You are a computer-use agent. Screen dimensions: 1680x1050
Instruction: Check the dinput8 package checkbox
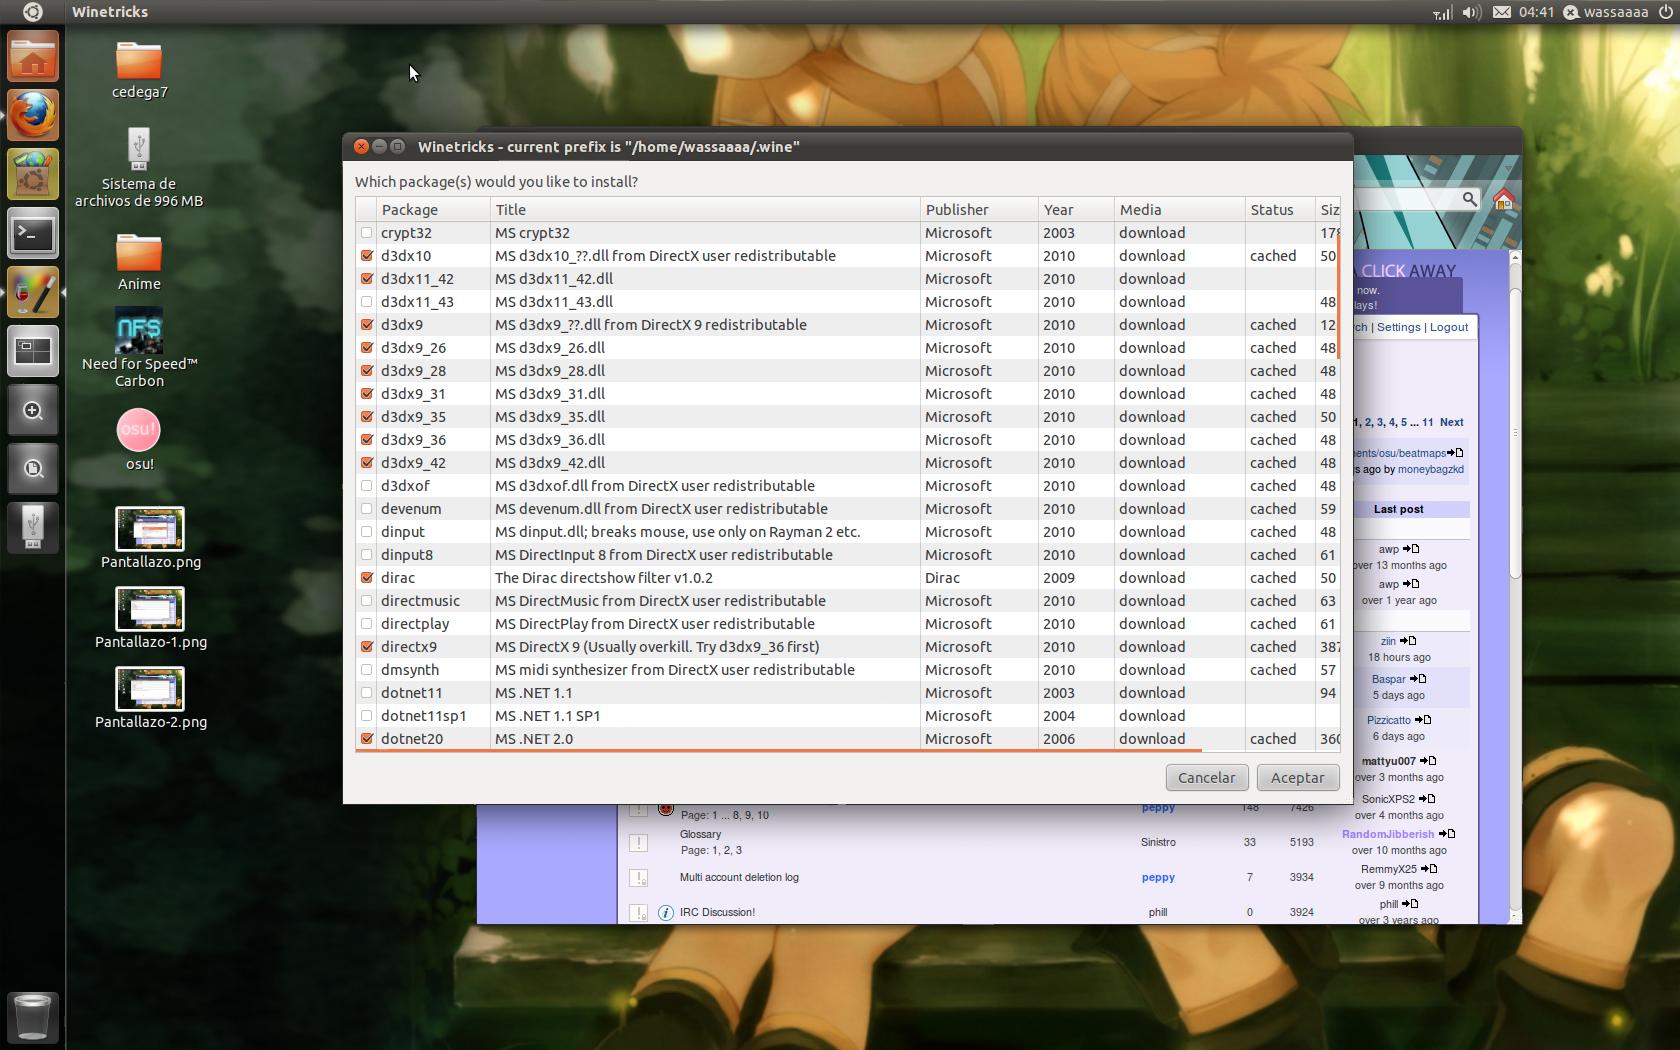(367, 555)
